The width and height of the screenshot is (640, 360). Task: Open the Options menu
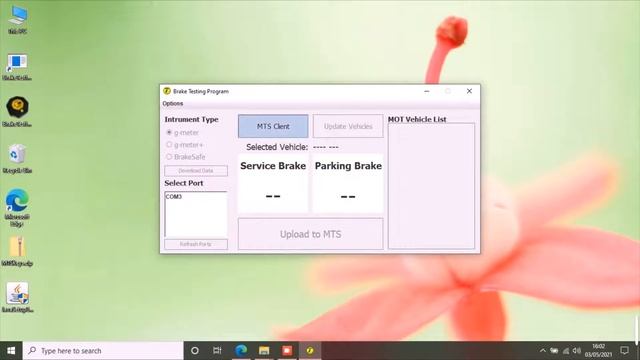click(x=173, y=104)
